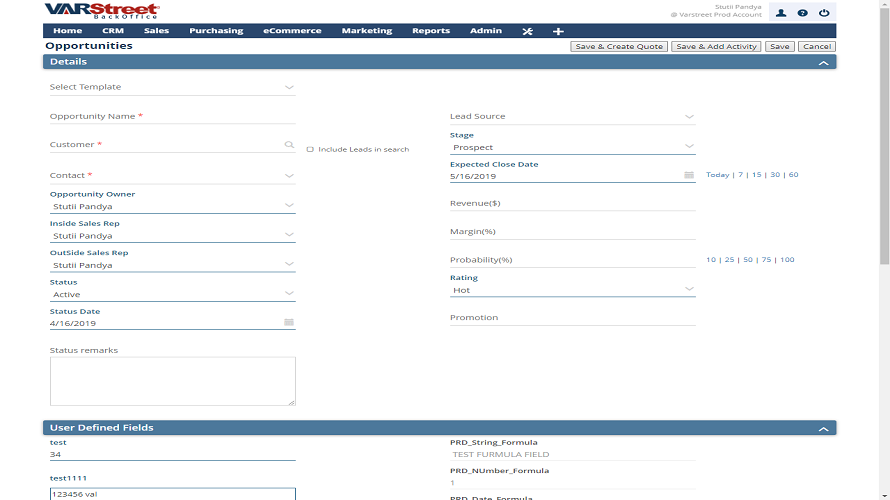Set probability to 100 percent
The image size is (890, 500).
pos(787,259)
